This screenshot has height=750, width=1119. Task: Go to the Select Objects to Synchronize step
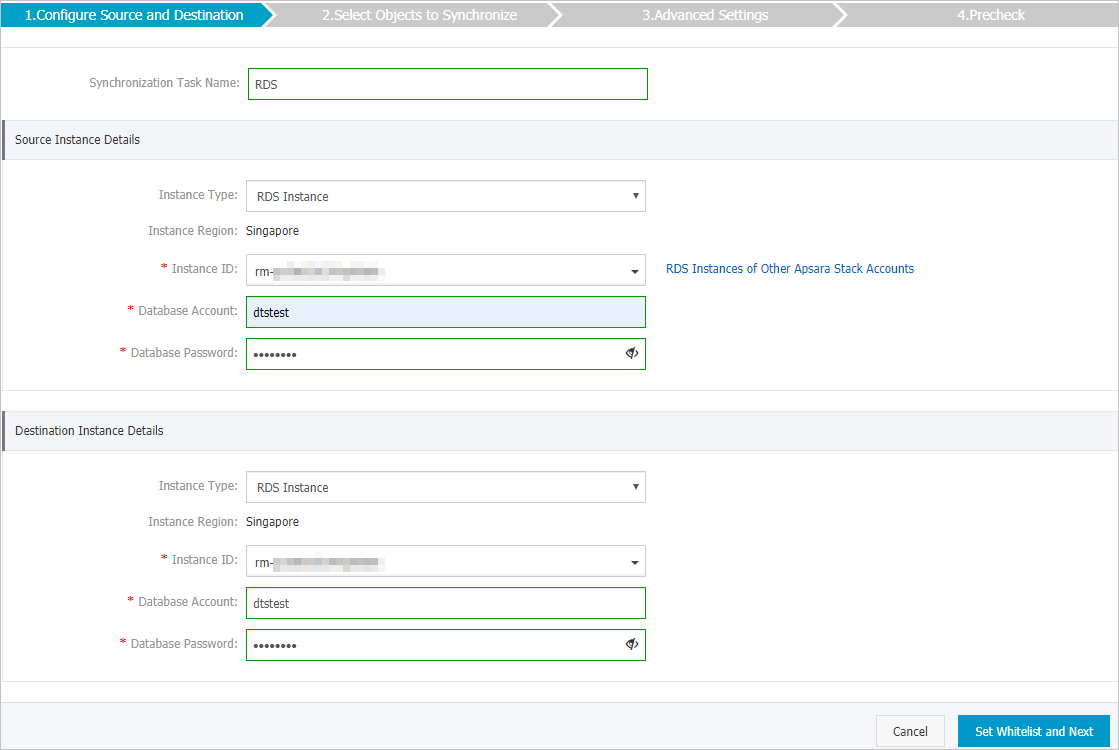(x=419, y=14)
